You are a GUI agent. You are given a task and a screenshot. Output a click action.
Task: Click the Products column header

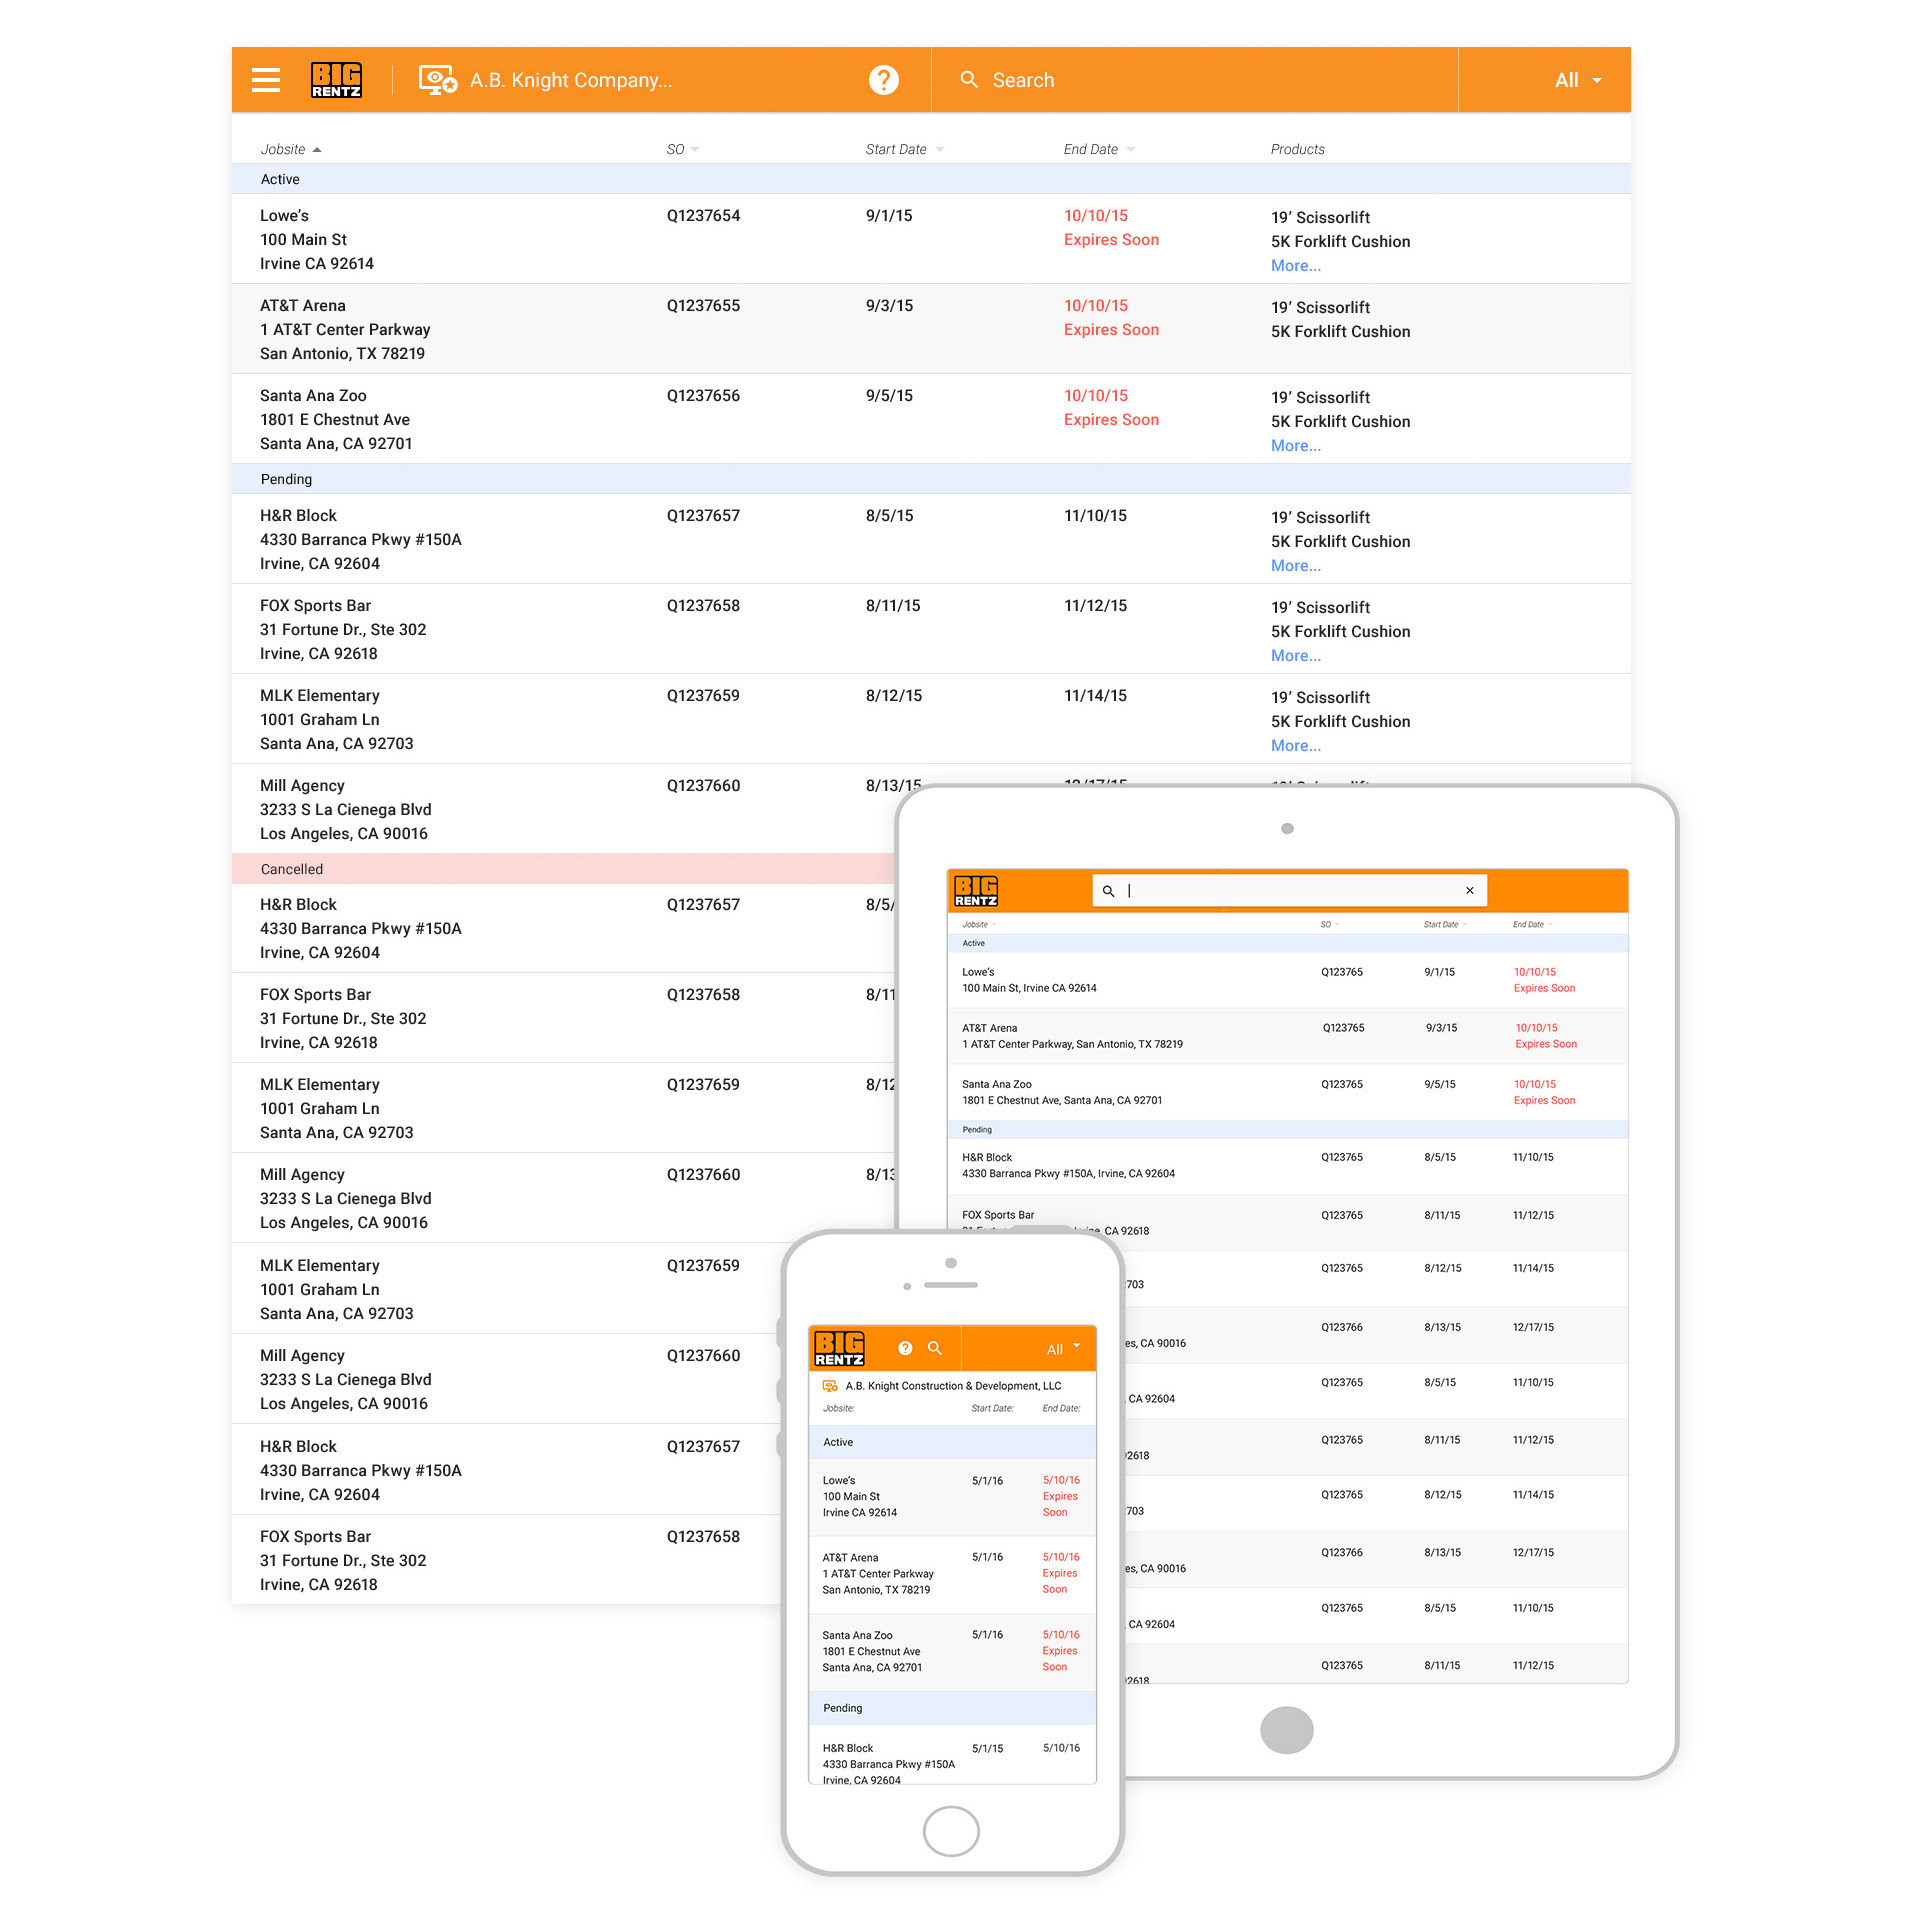point(1297,149)
